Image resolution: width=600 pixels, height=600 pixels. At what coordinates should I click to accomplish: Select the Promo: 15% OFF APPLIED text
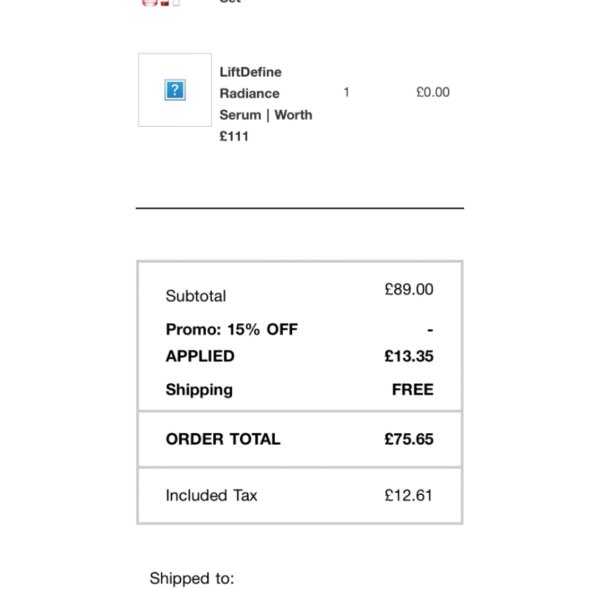tap(231, 342)
